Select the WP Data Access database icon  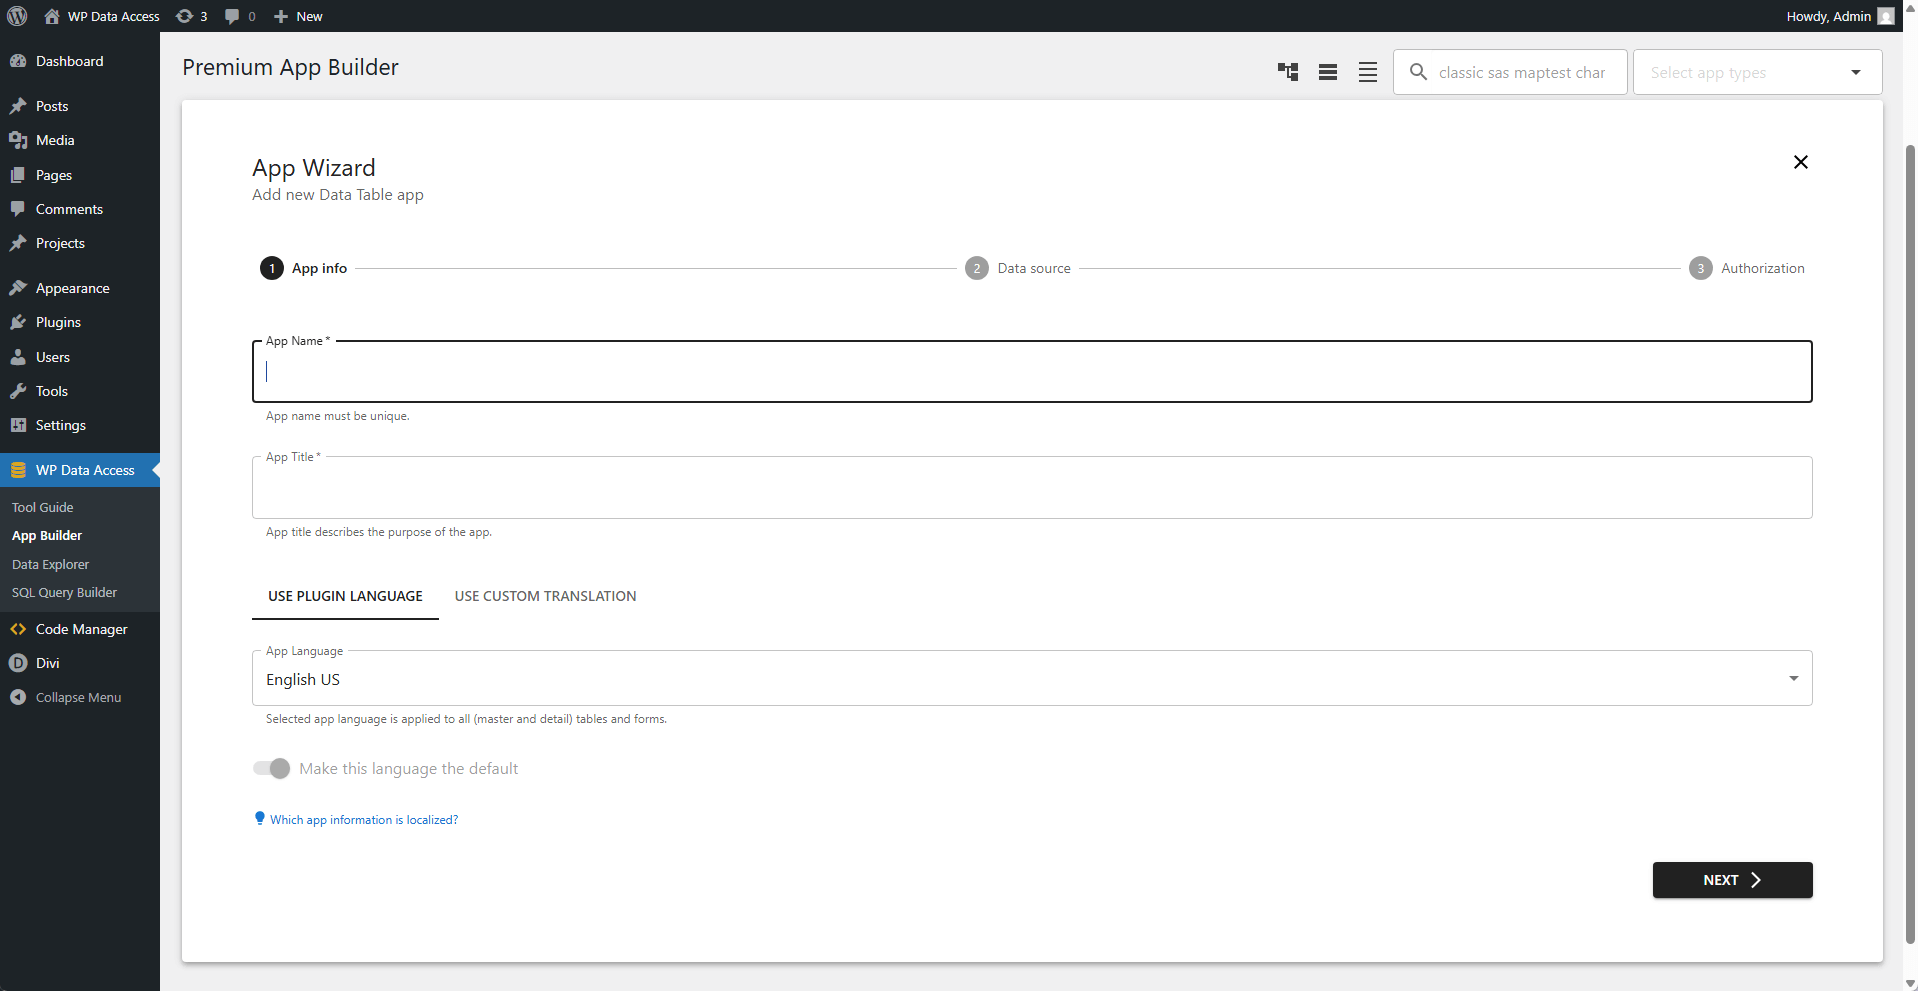click(18, 469)
